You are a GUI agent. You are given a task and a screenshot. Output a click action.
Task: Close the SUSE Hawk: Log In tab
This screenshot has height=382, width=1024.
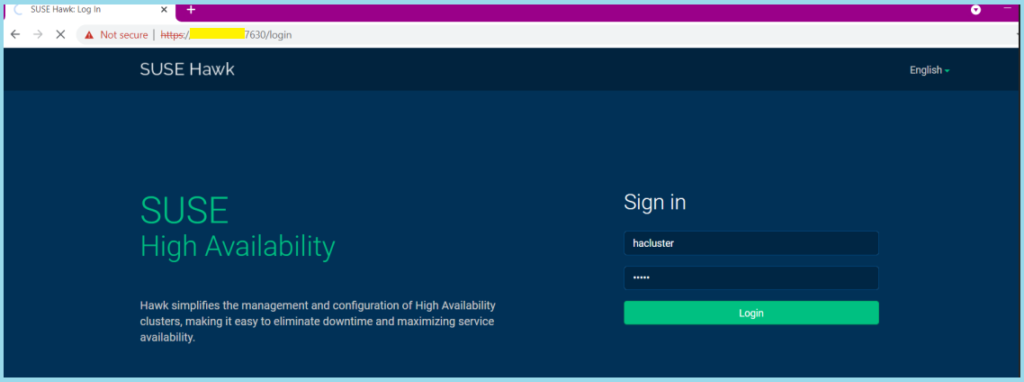(x=164, y=10)
